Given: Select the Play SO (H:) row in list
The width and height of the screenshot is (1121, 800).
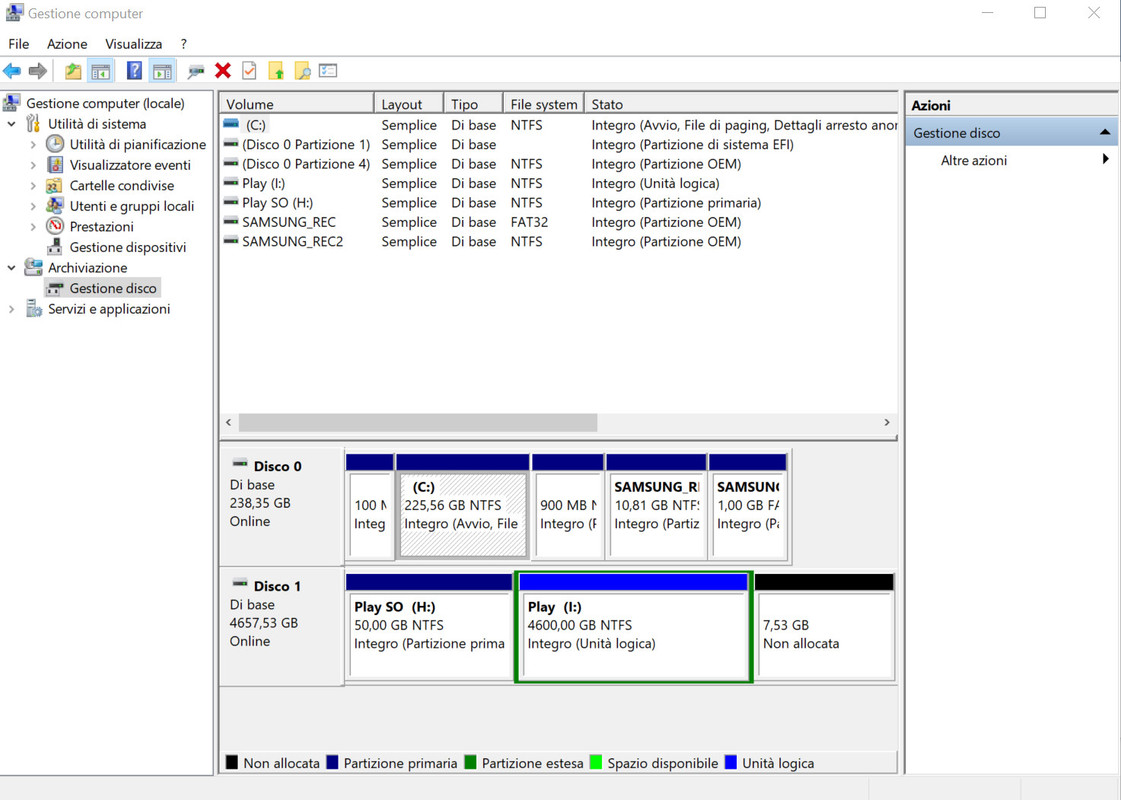Looking at the screenshot, I should (558, 203).
